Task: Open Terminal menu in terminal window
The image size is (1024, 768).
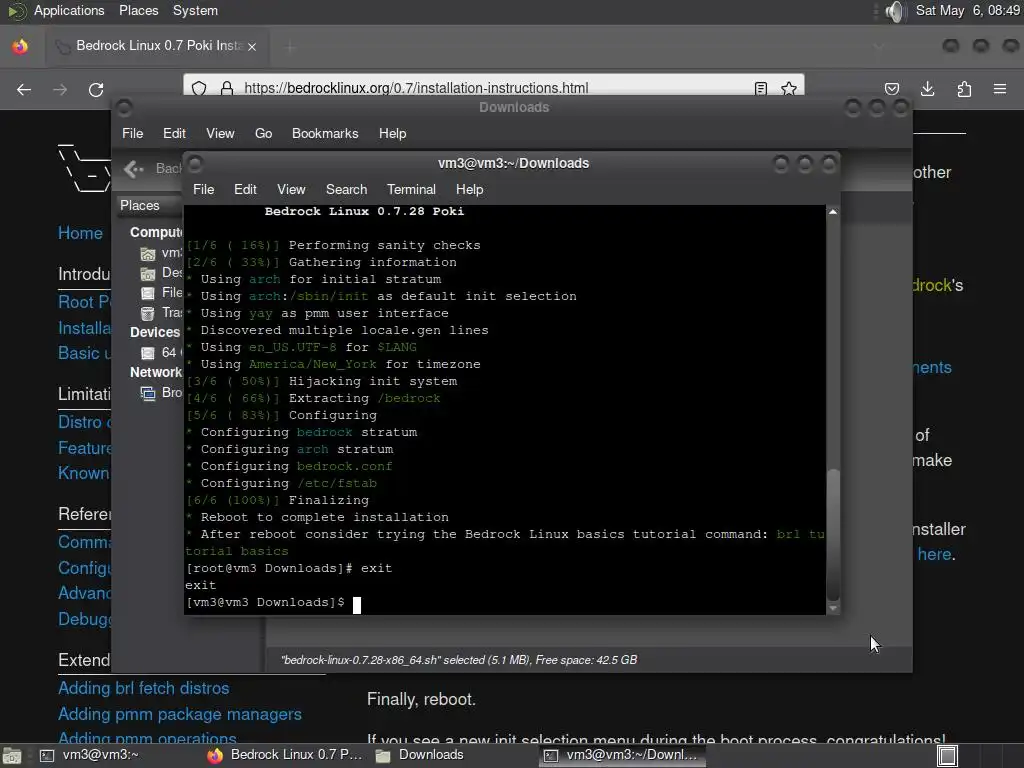Action: click(x=411, y=189)
